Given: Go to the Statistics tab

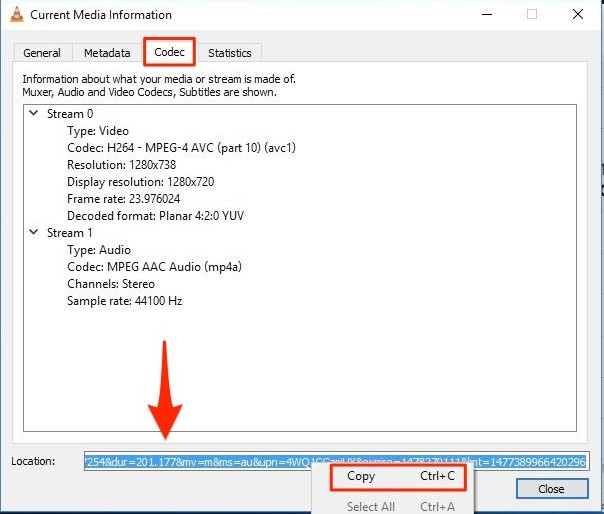Looking at the screenshot, I should [230, 53].
